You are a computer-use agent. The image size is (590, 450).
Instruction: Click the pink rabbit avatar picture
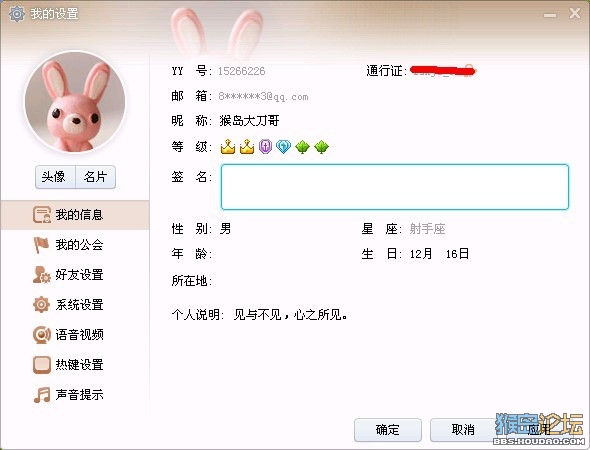coord(75,102)
